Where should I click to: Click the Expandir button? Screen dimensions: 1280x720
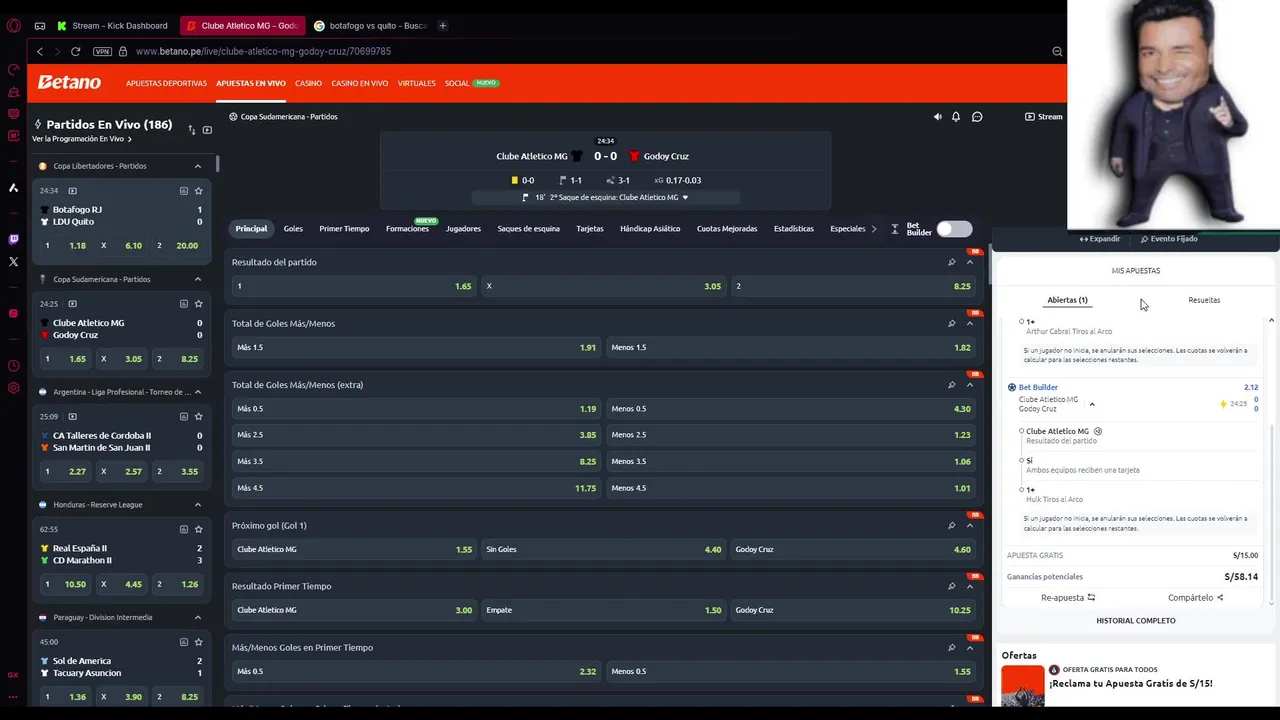(x=1100, y=239)
